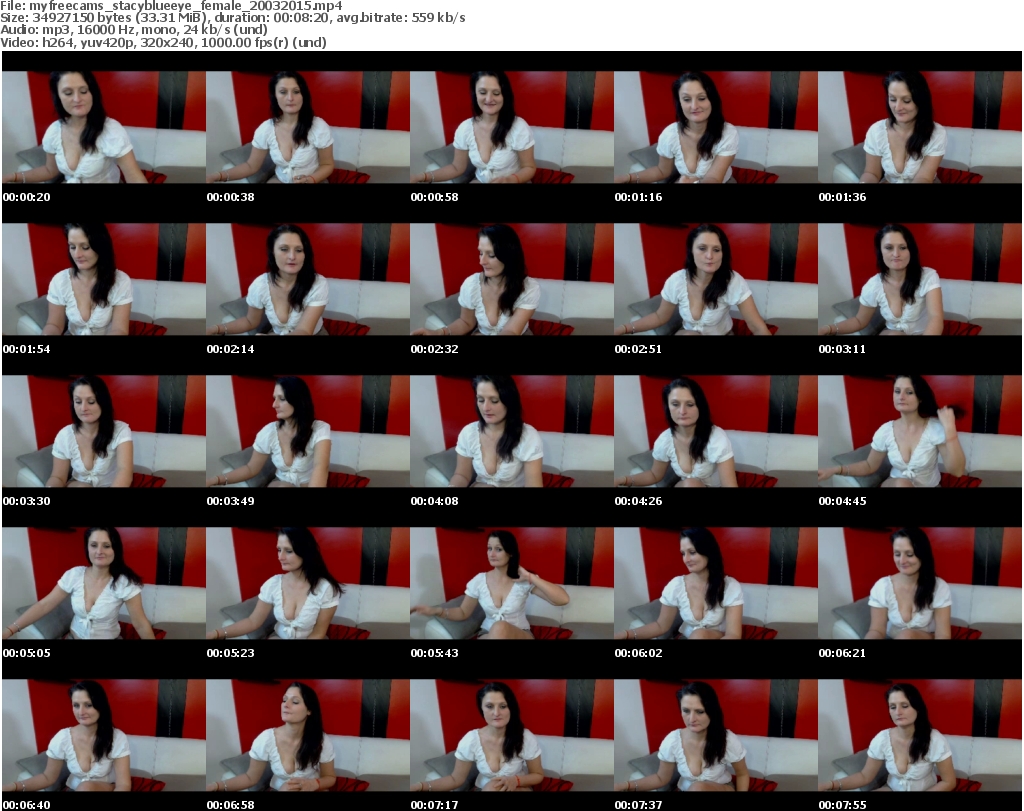Click the 00:02:32 timestamp label
The image size is (1024, 811).
(434, 349)
